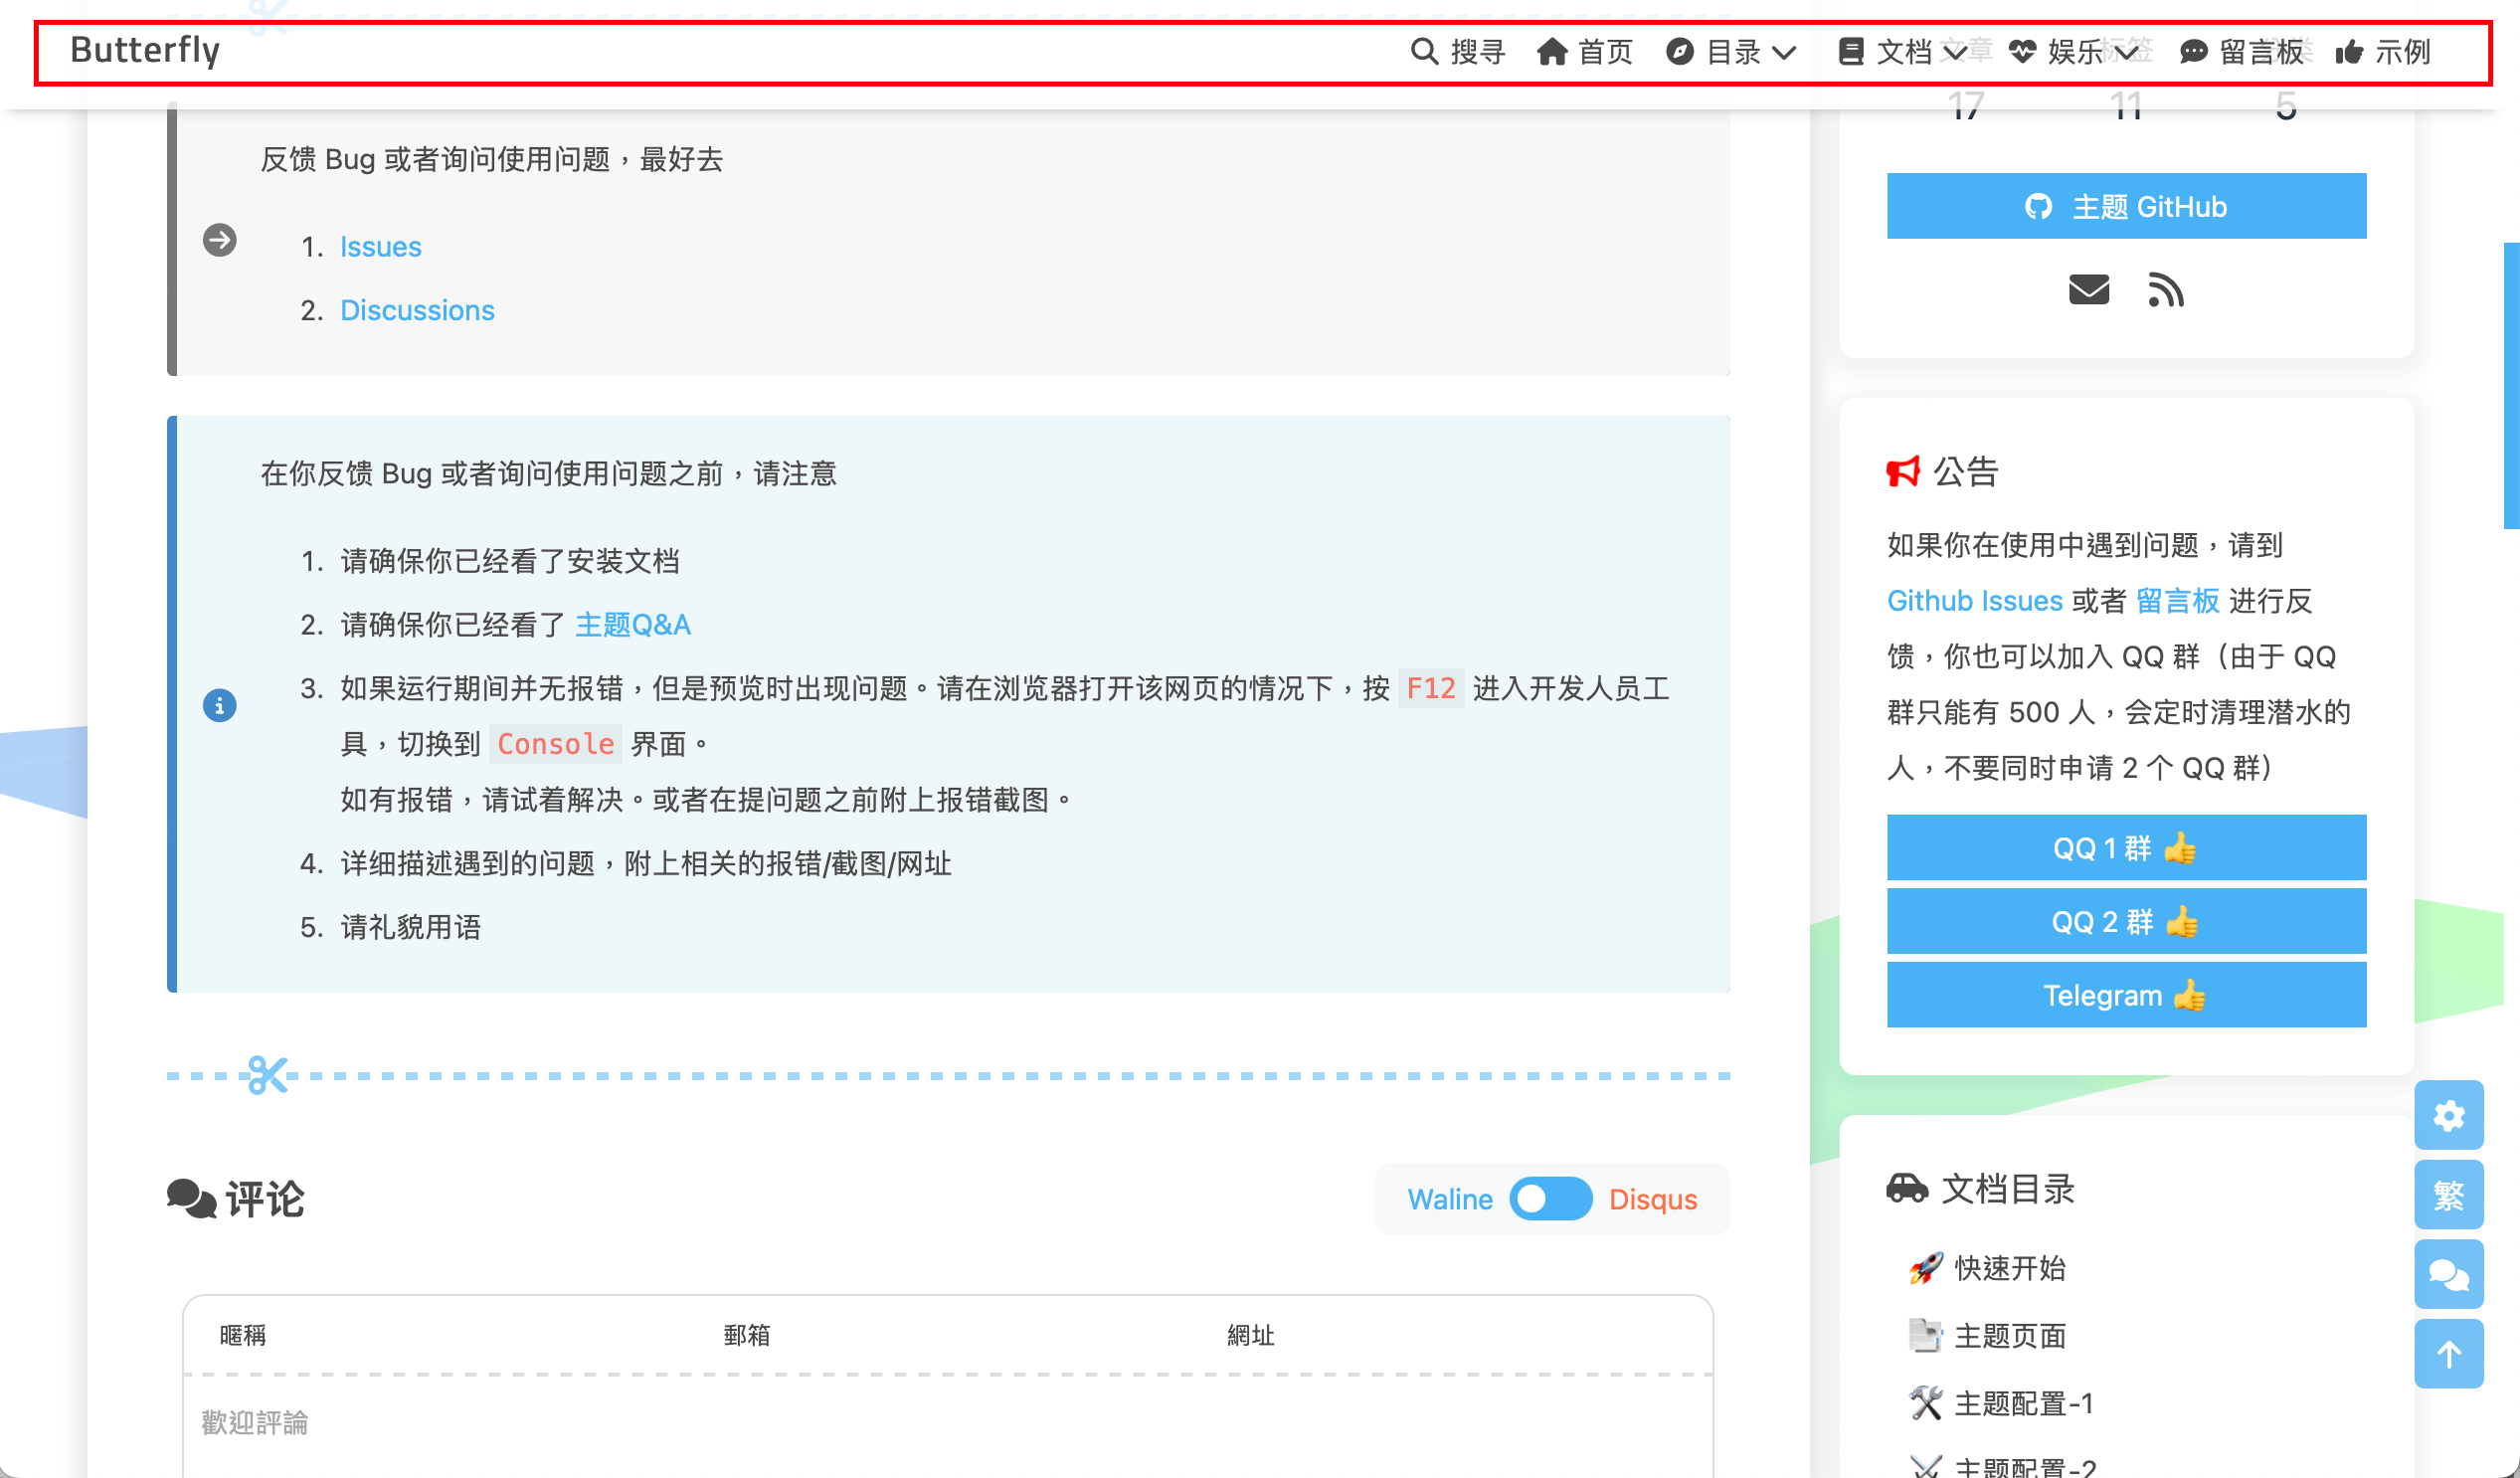Click the book icon next to 文档

(1852, 52)
